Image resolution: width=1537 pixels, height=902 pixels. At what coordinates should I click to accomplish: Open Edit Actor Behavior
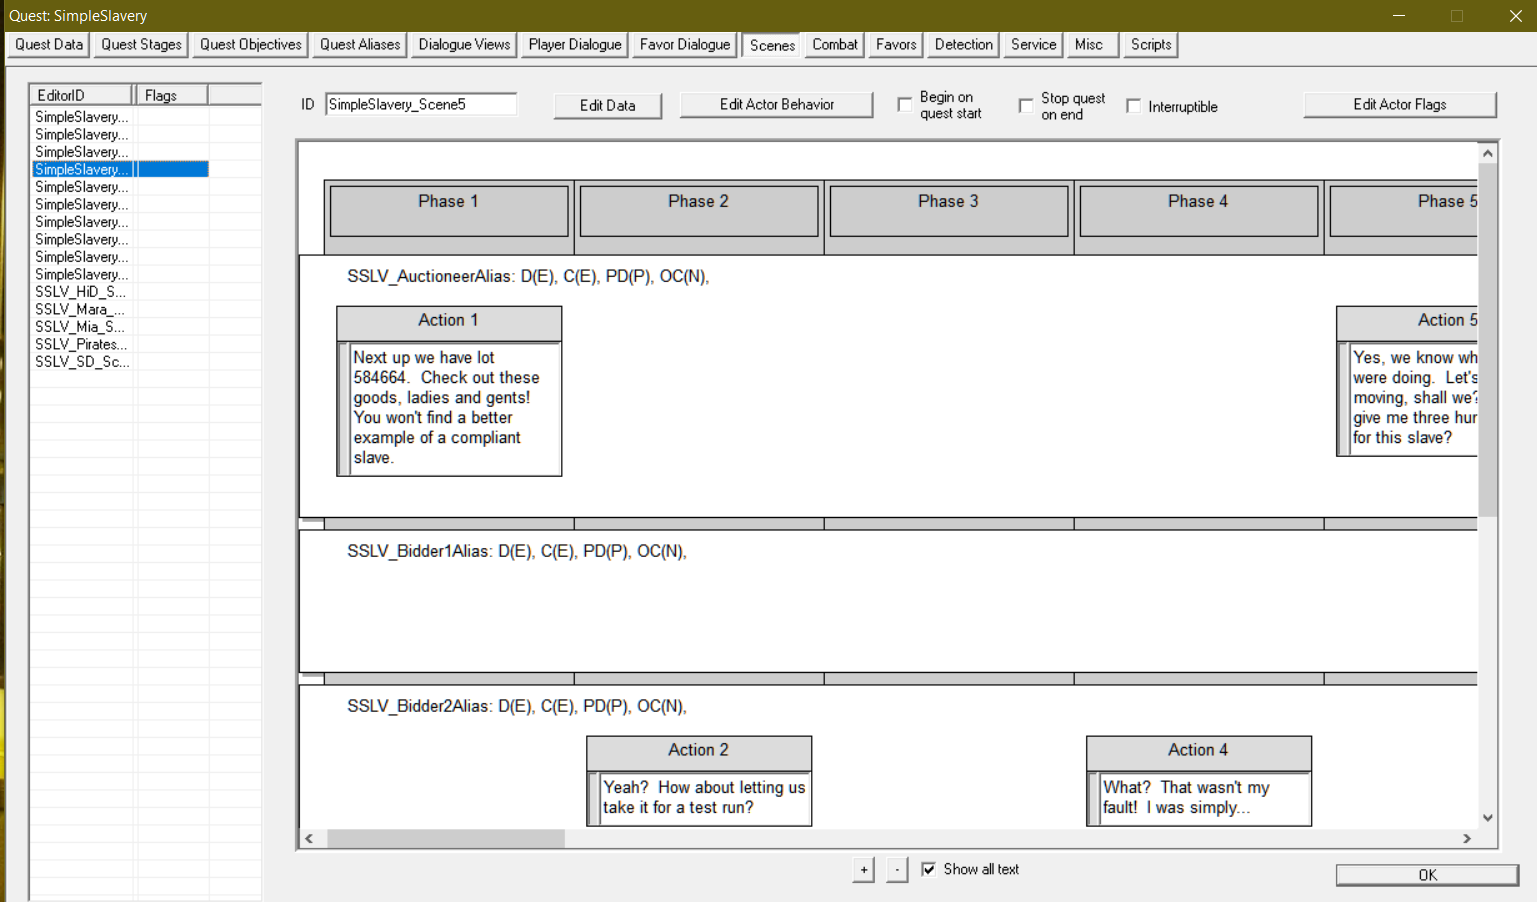click(777, 105)
